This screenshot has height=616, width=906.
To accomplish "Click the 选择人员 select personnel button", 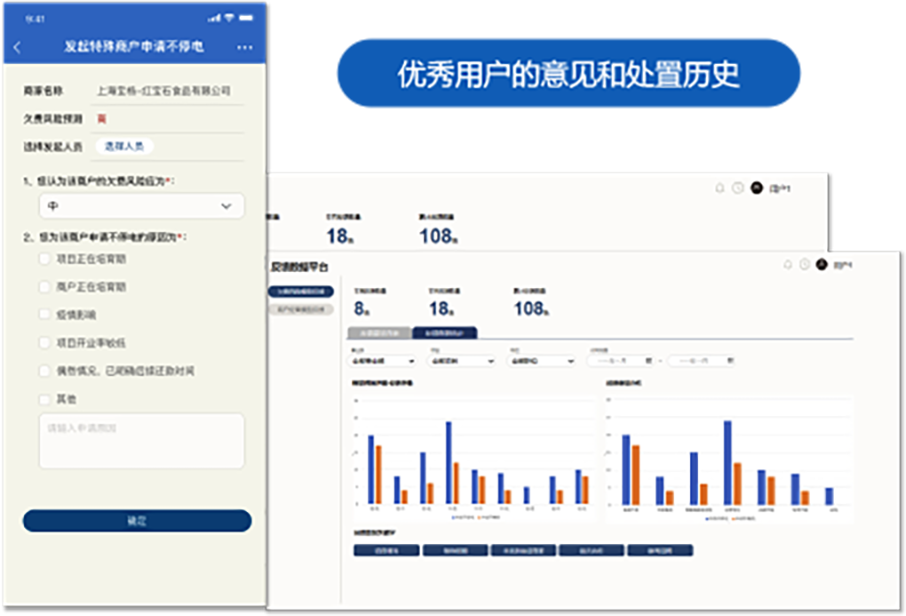I will pyautogui.click(x=125, y=146).
